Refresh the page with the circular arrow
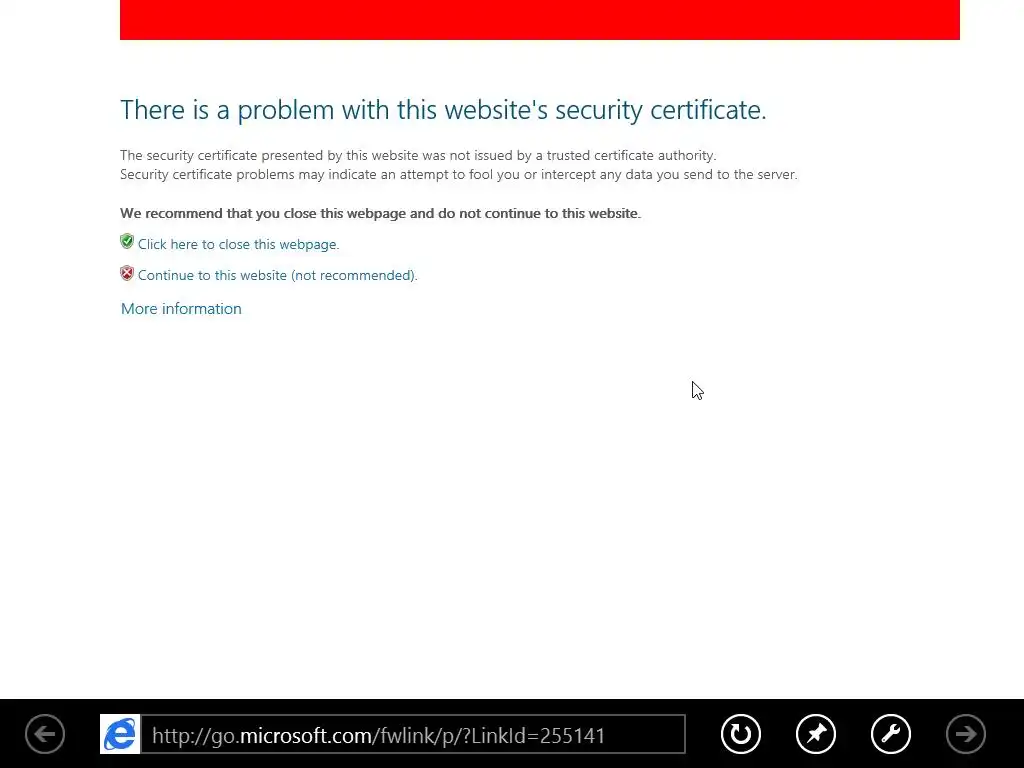Image resolution: width=1024 pixels, height=768 pixels. coord(741,734)
